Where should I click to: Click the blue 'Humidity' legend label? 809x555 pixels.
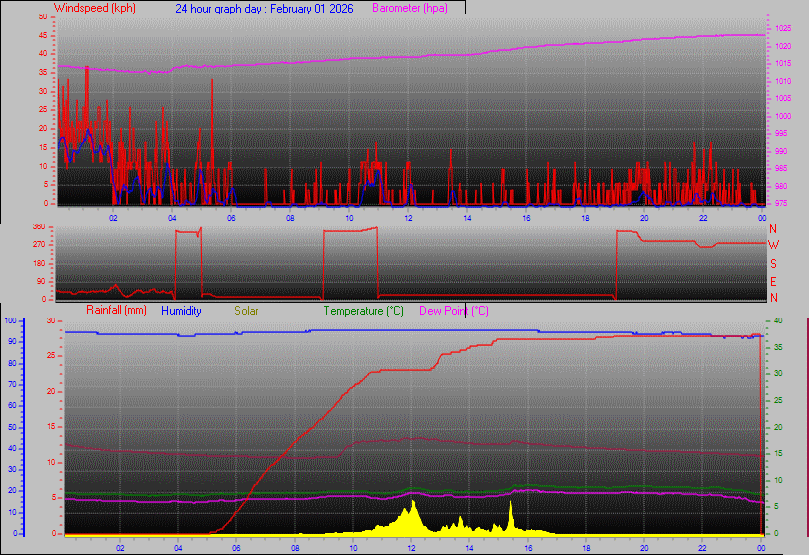[181, 311]
